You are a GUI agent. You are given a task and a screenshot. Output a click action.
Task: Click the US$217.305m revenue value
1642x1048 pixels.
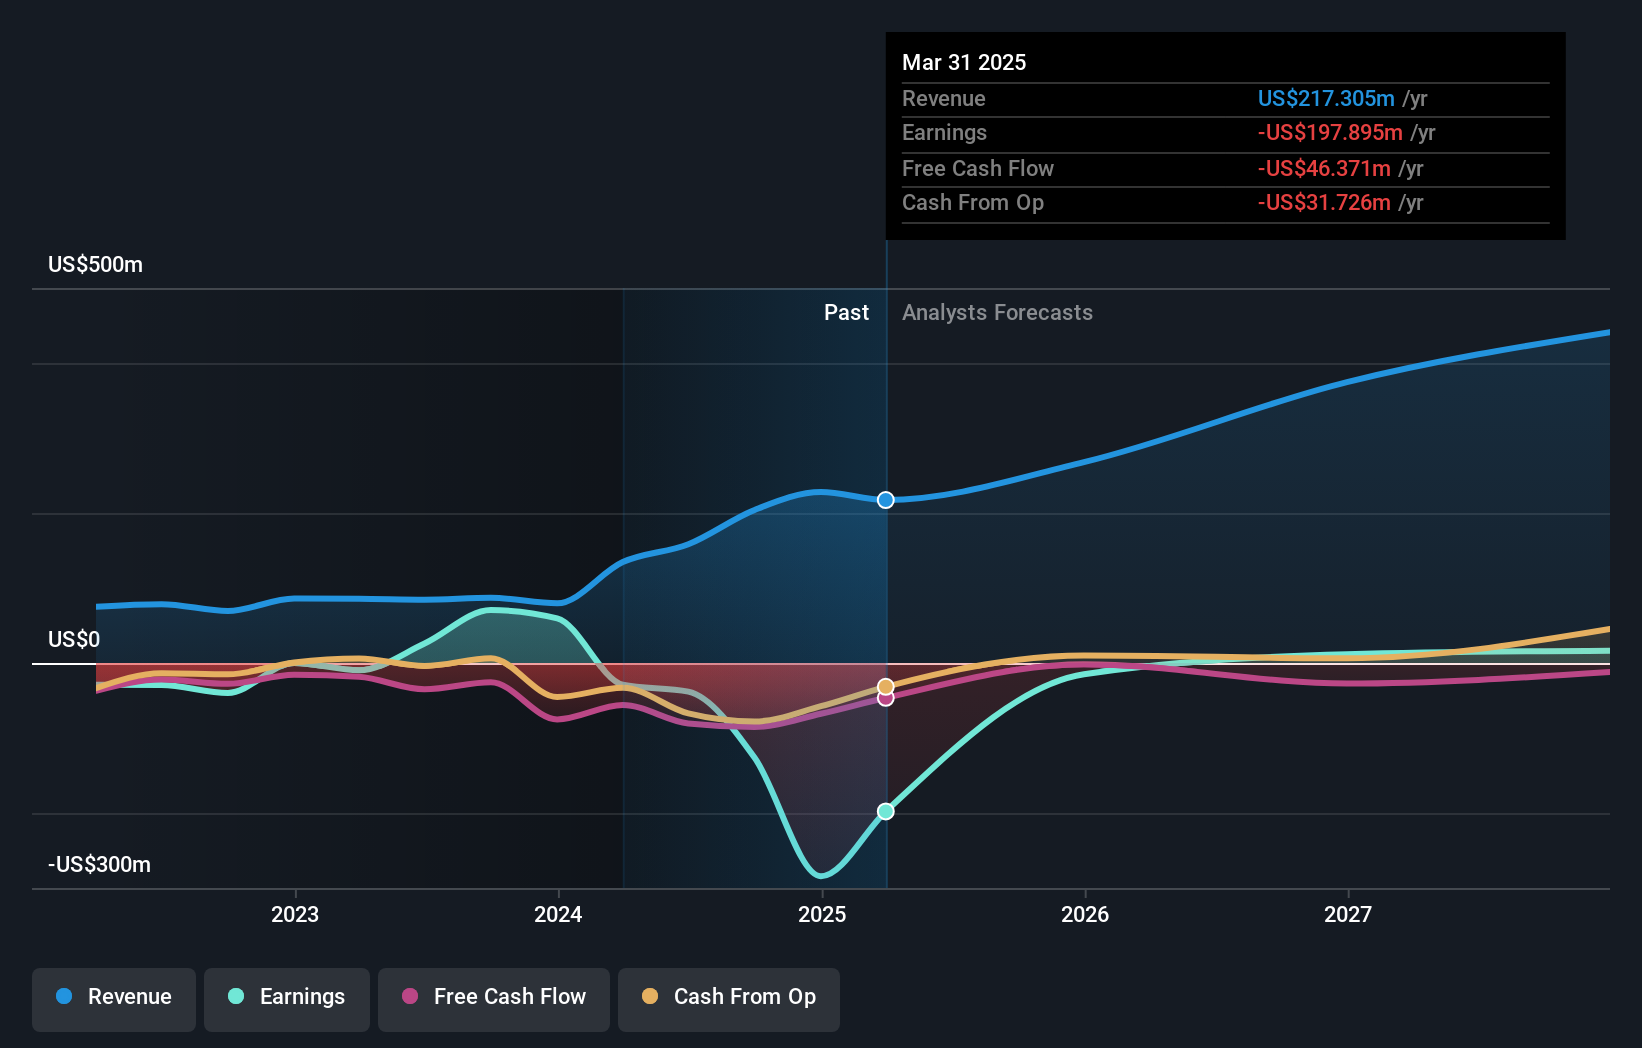click(1326, 98)
